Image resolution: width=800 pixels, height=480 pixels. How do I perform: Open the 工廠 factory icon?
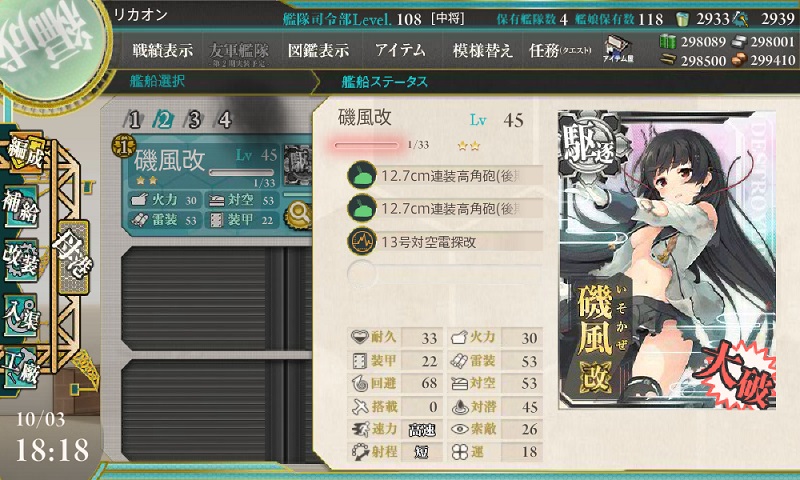point(21,368)
